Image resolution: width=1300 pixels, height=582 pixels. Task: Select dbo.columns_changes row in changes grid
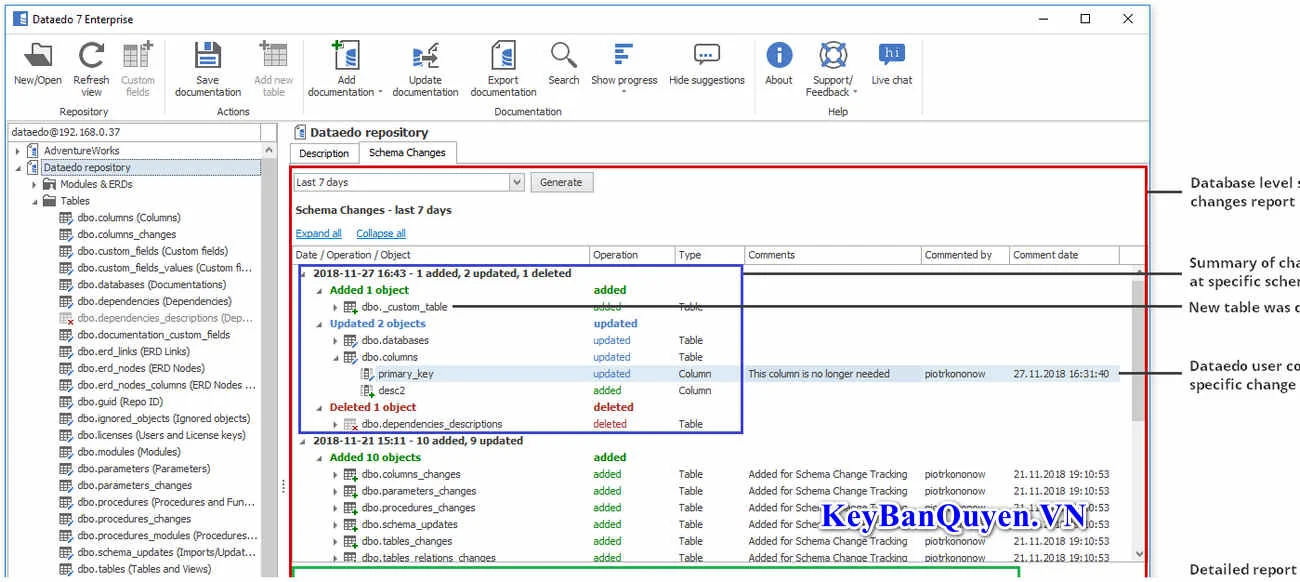[712, 474]
